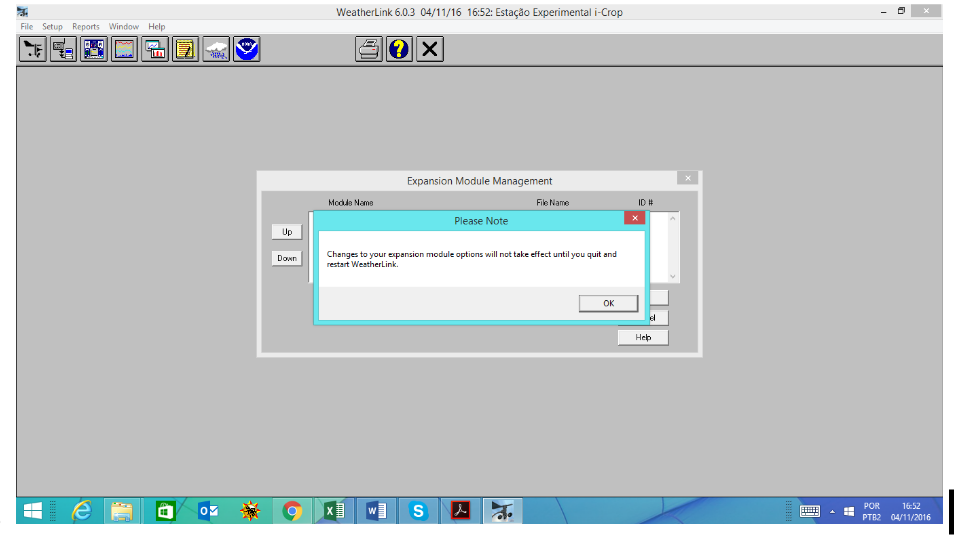Click the Down button
Viewport: 962px width, 543px height.
point(287,258)
